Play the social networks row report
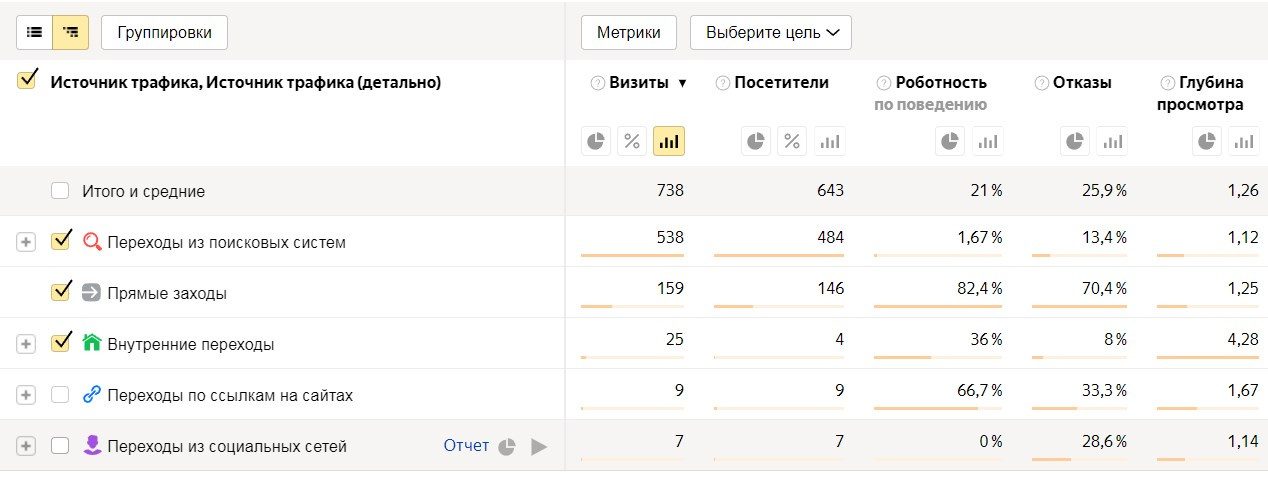 tap(539, 446)
